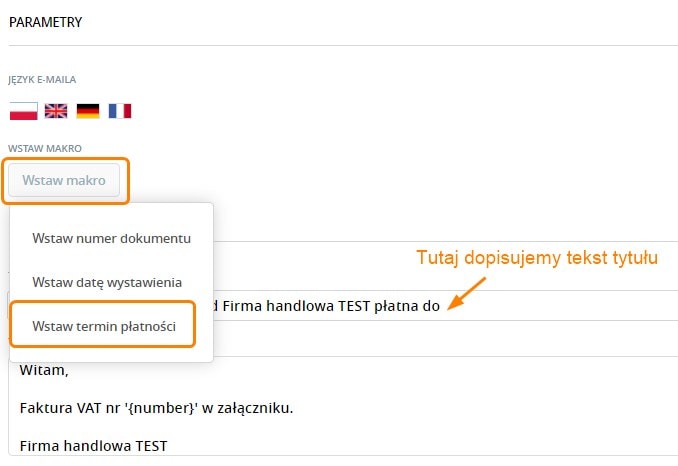Screen dimensions: 678x466
Task: Choose Wstaw numer dokumentu from menu
Action: click(x=111, y=238)
